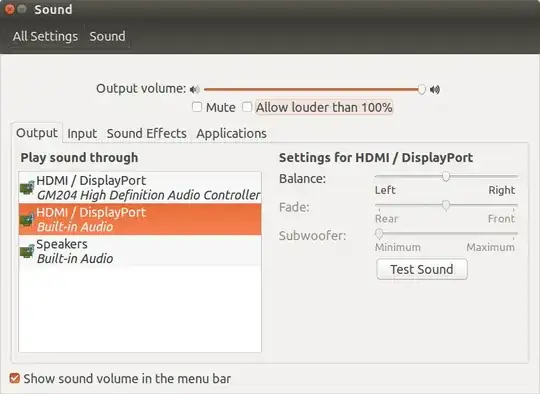The width and height of the screenshot is (540, 394).
Task: Click the Subwoofer slider handle
Action: [379, 234]
